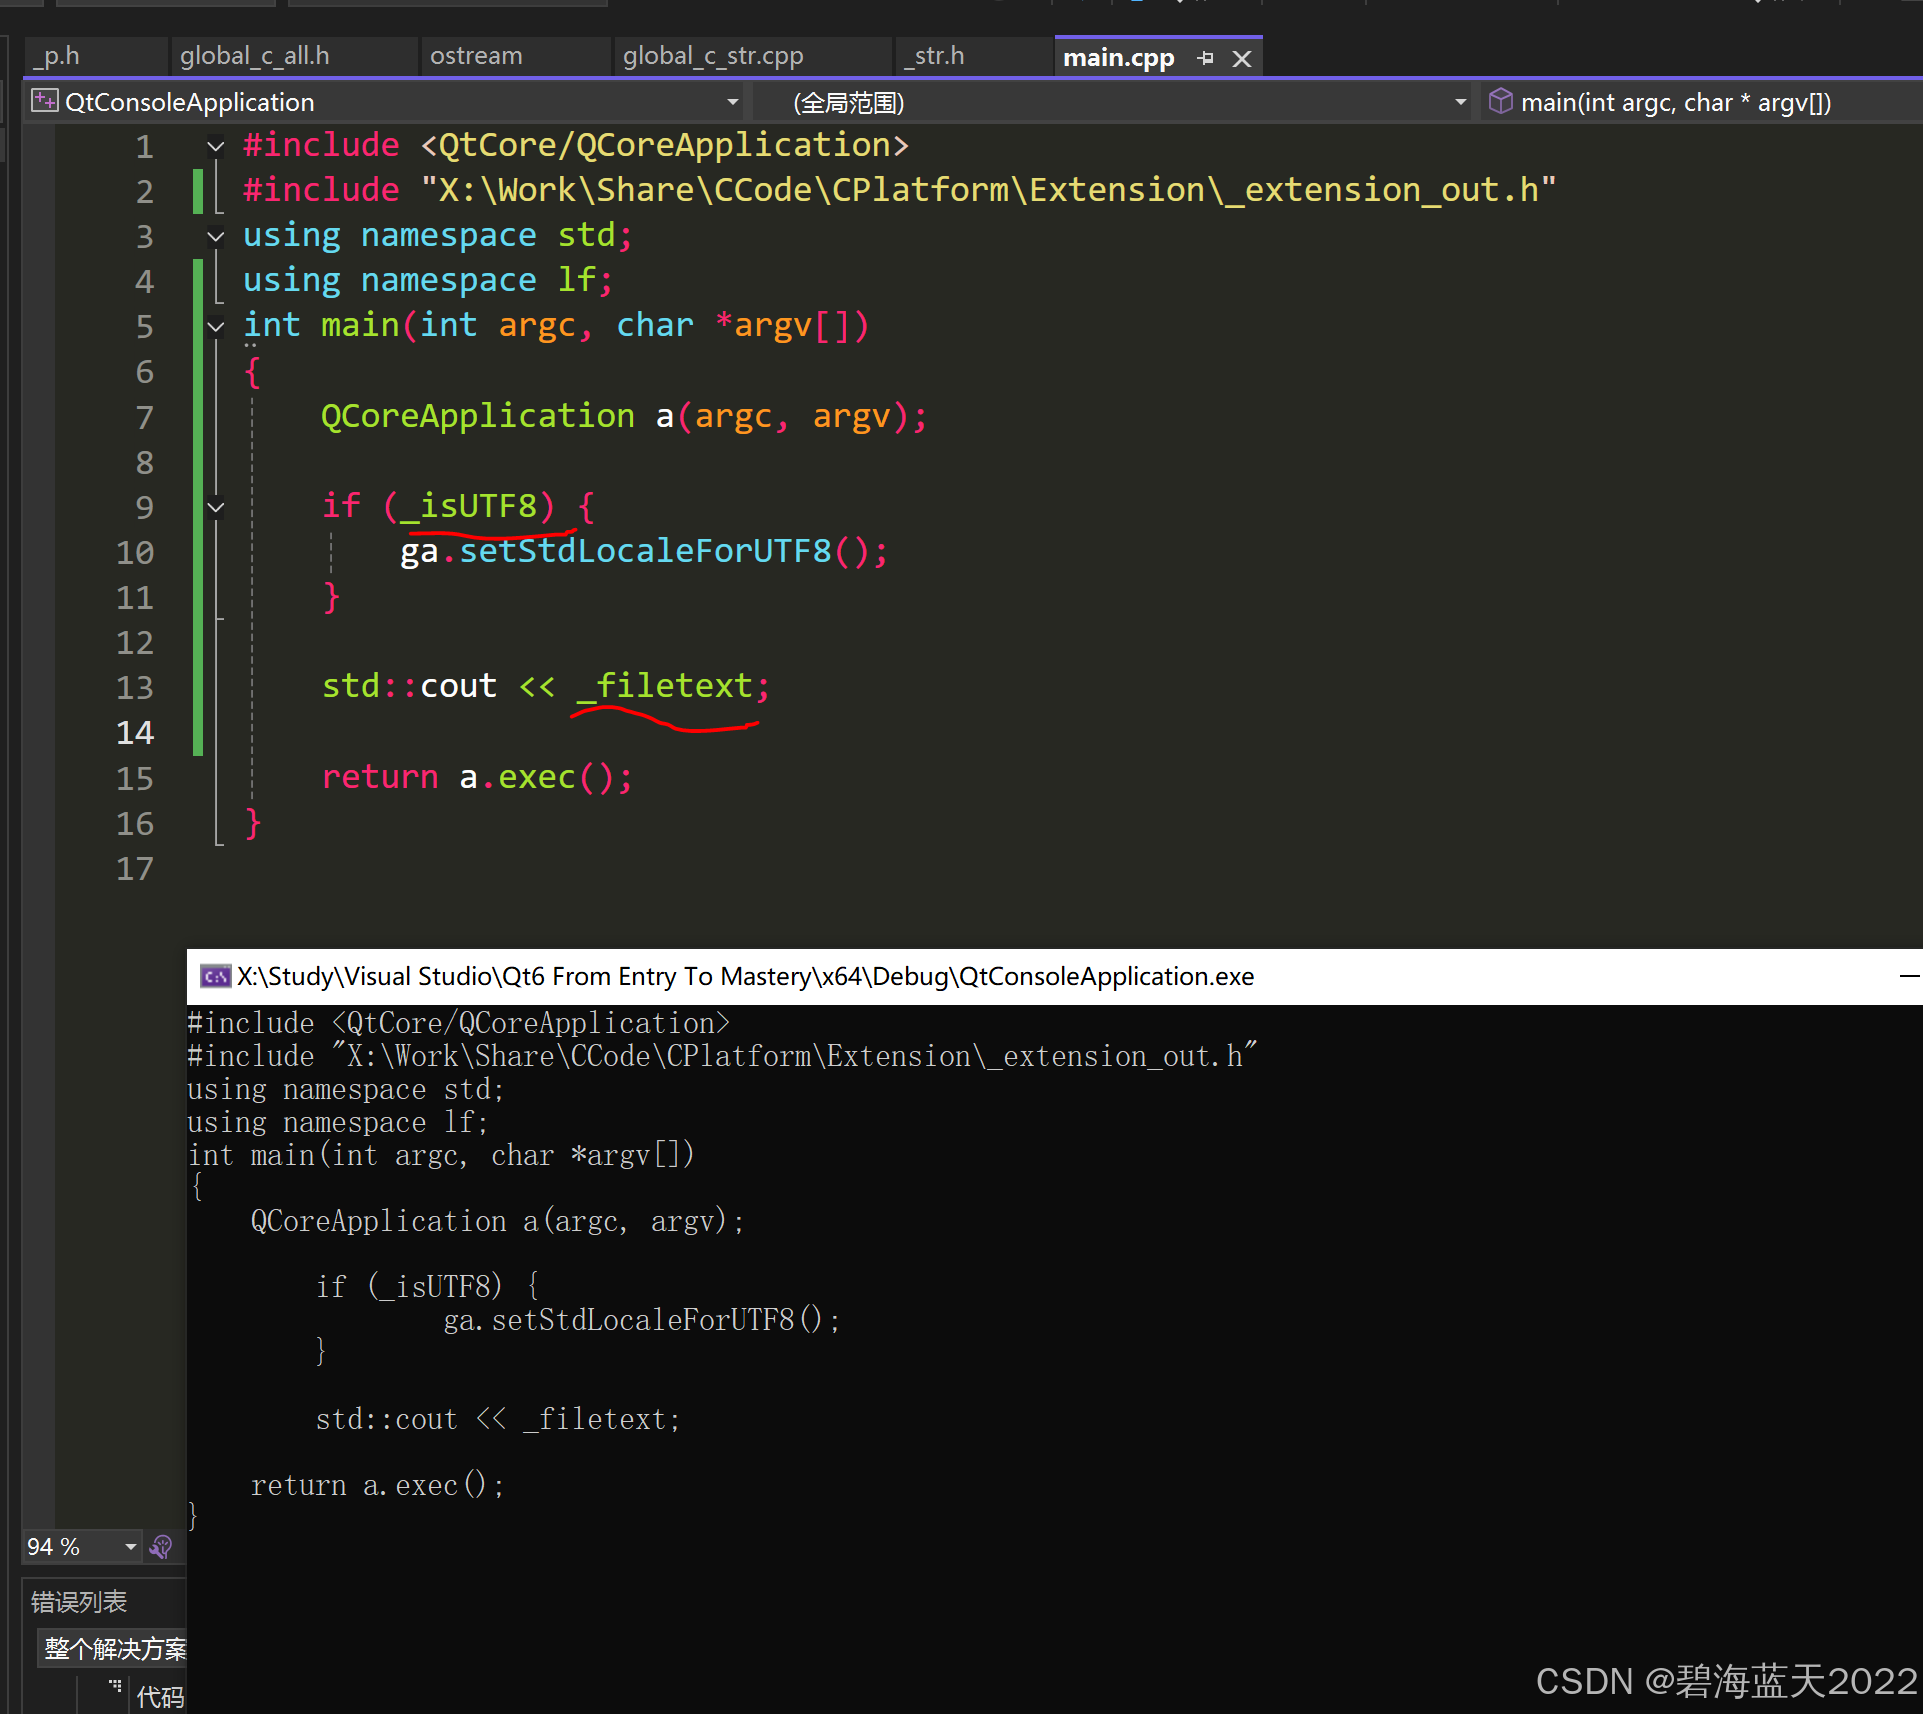Open the QtConsoleApplication project dropdown
The image size is (1923, 1714).
pos(732,102)
